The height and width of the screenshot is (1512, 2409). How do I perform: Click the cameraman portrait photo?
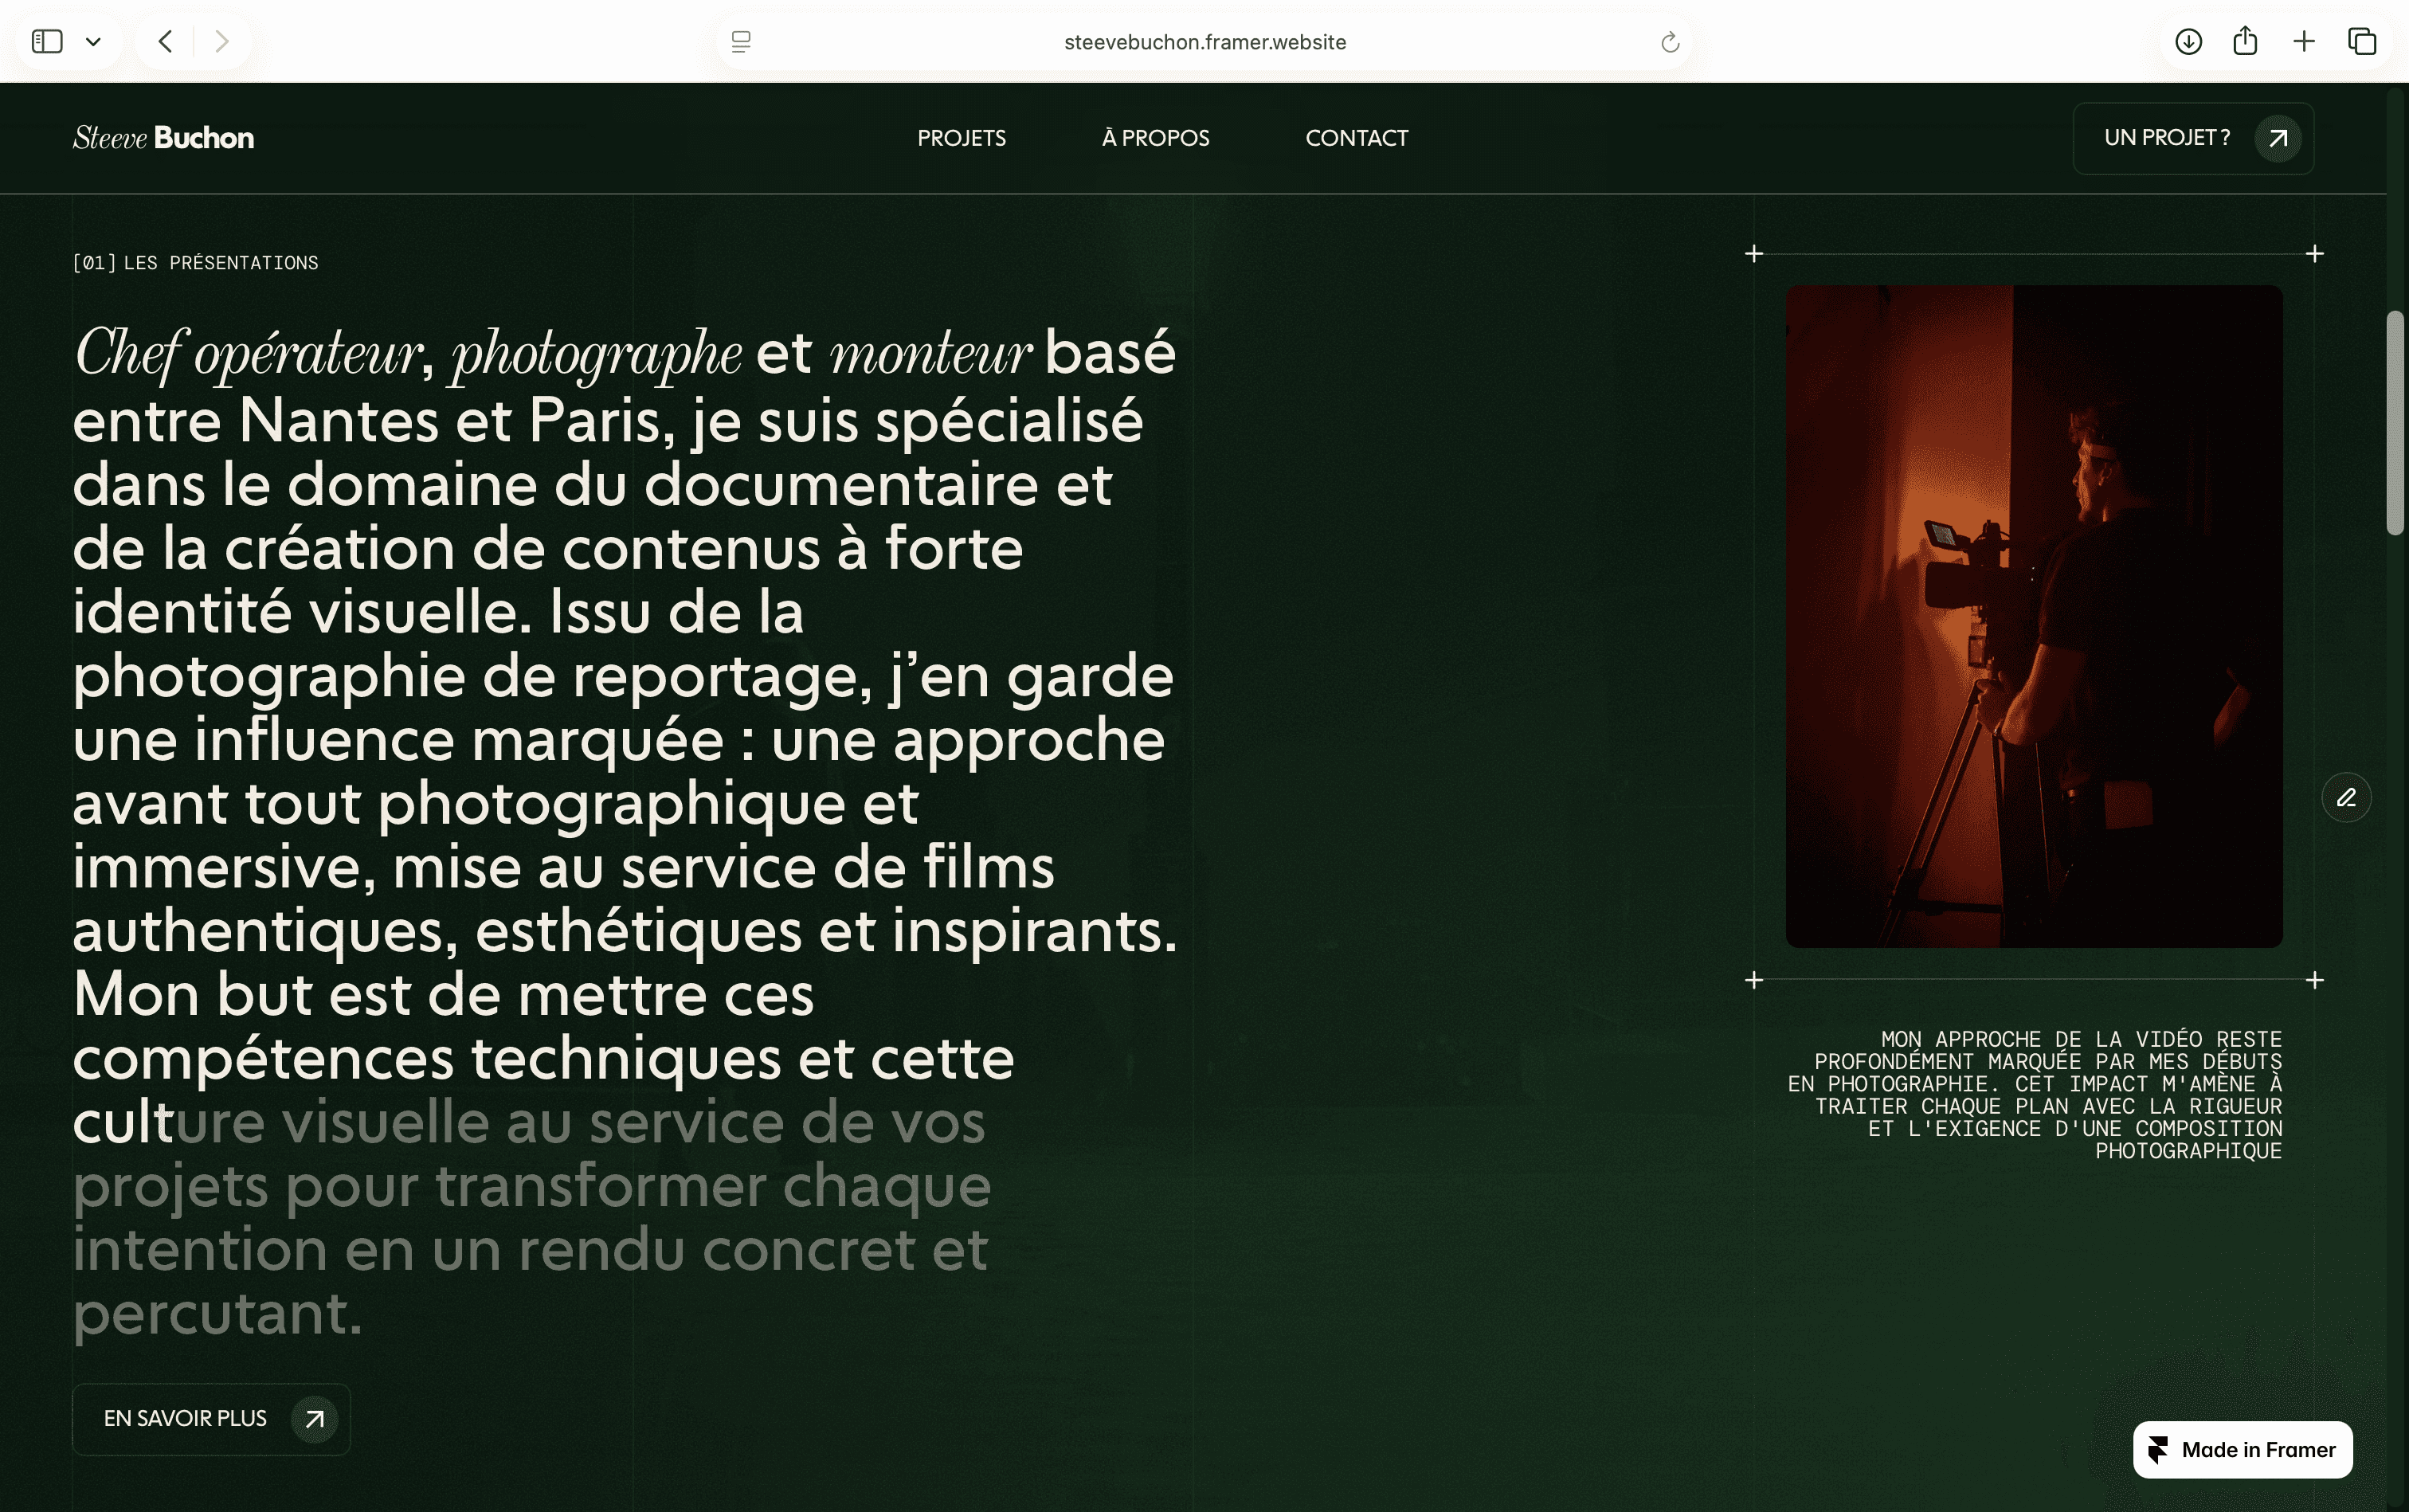point(2033,616)
